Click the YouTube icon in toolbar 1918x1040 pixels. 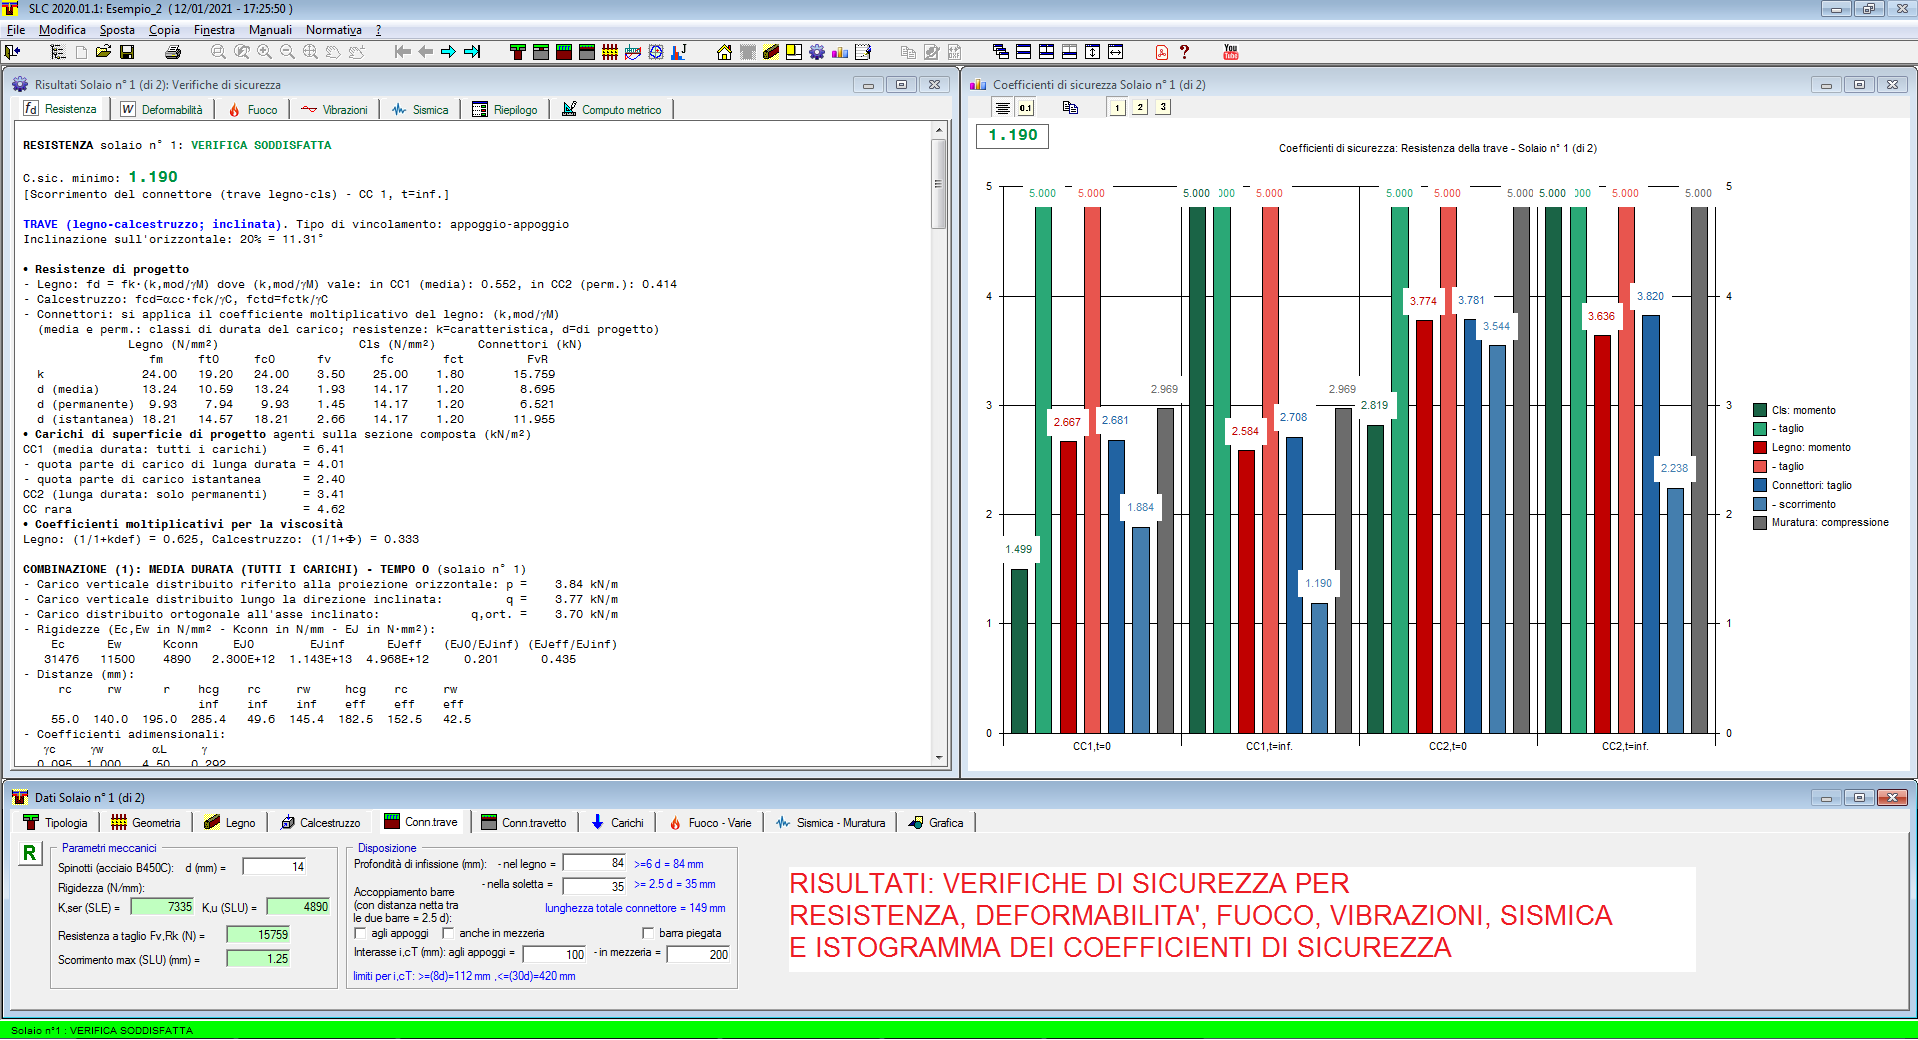point(1230,52)
